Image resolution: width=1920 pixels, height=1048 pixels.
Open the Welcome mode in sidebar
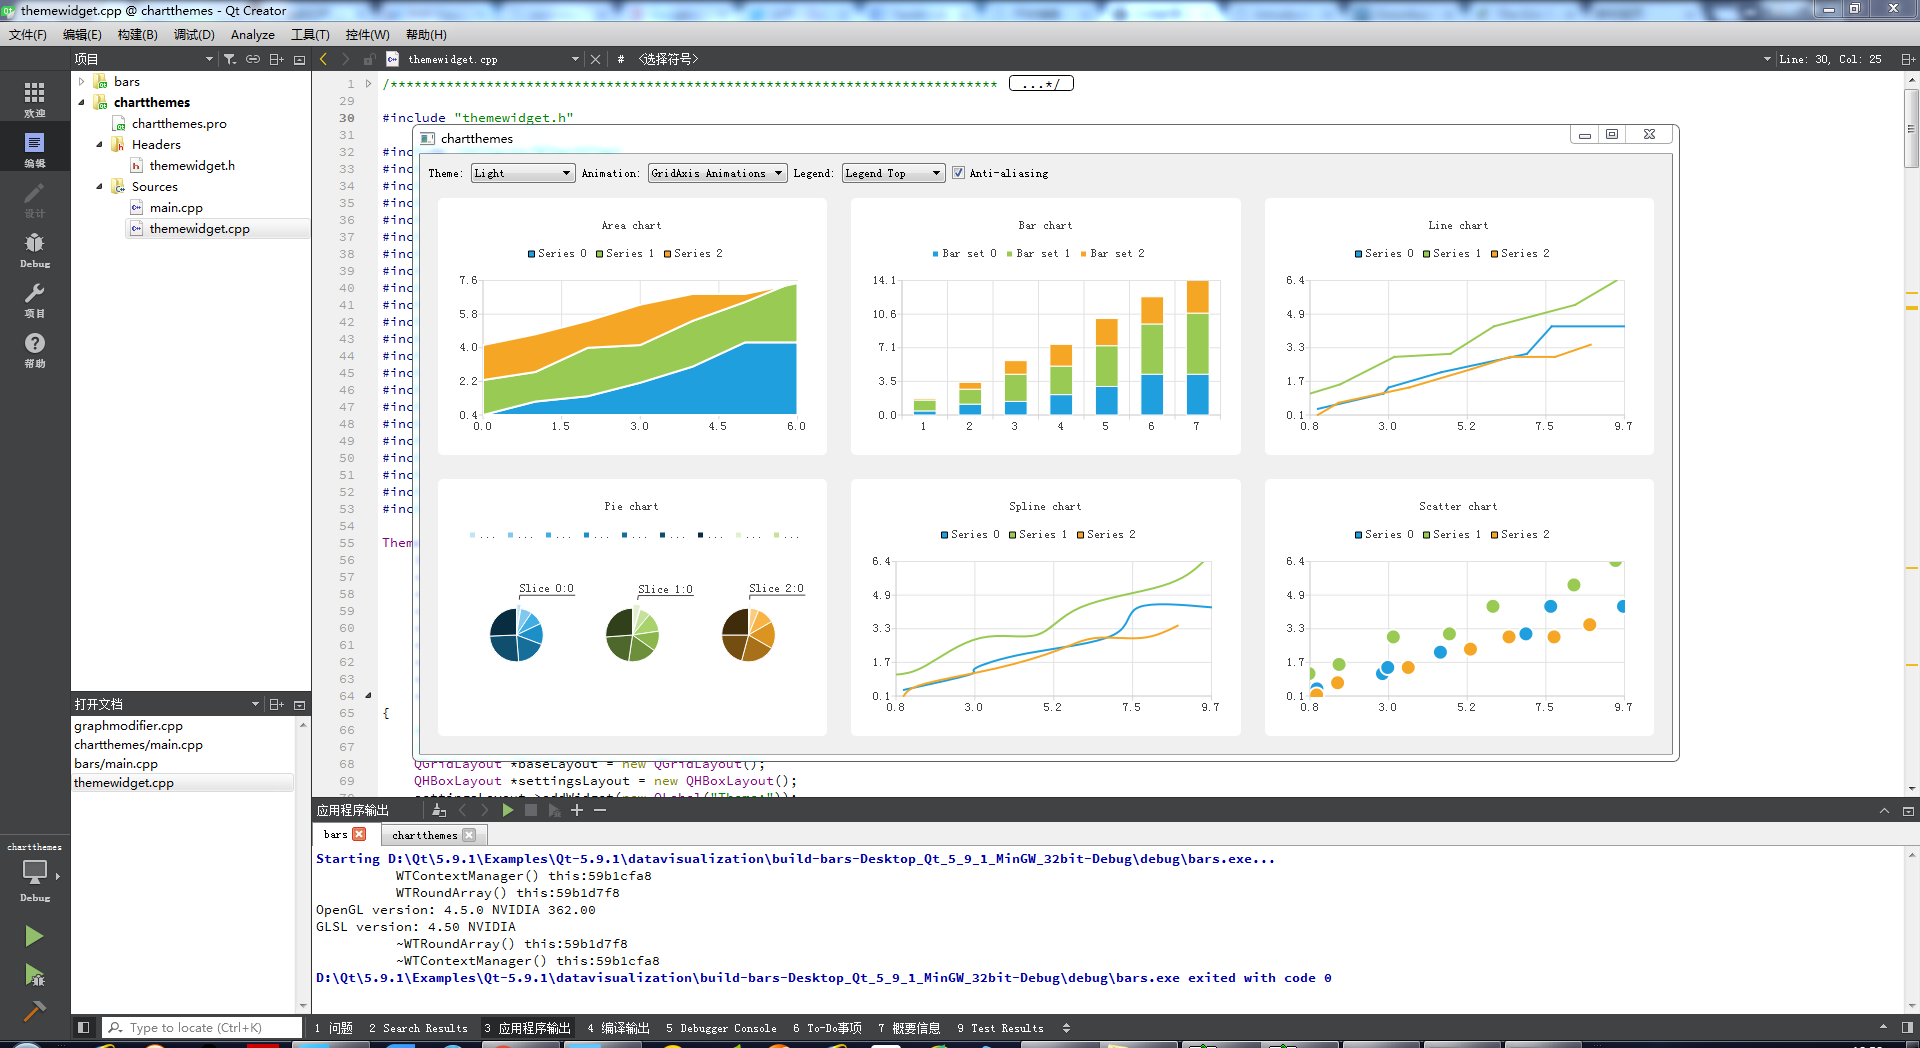click(x=34, y=98)
